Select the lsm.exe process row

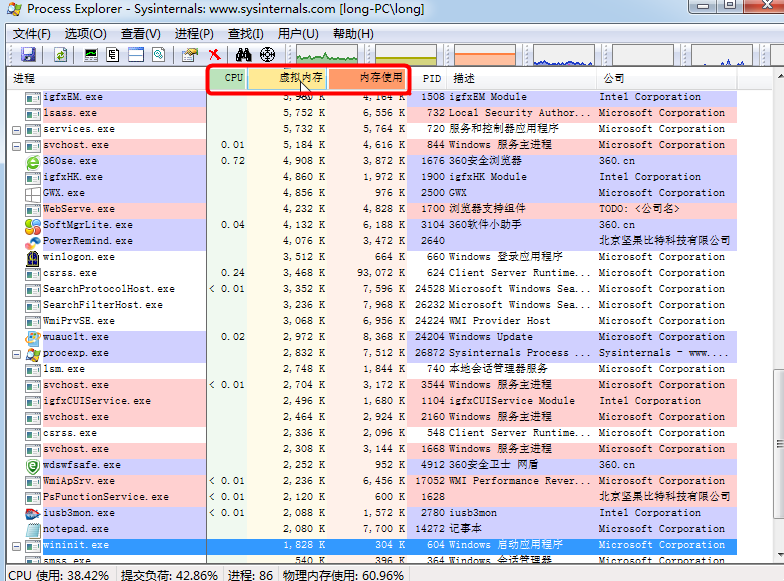click(372, 370)
